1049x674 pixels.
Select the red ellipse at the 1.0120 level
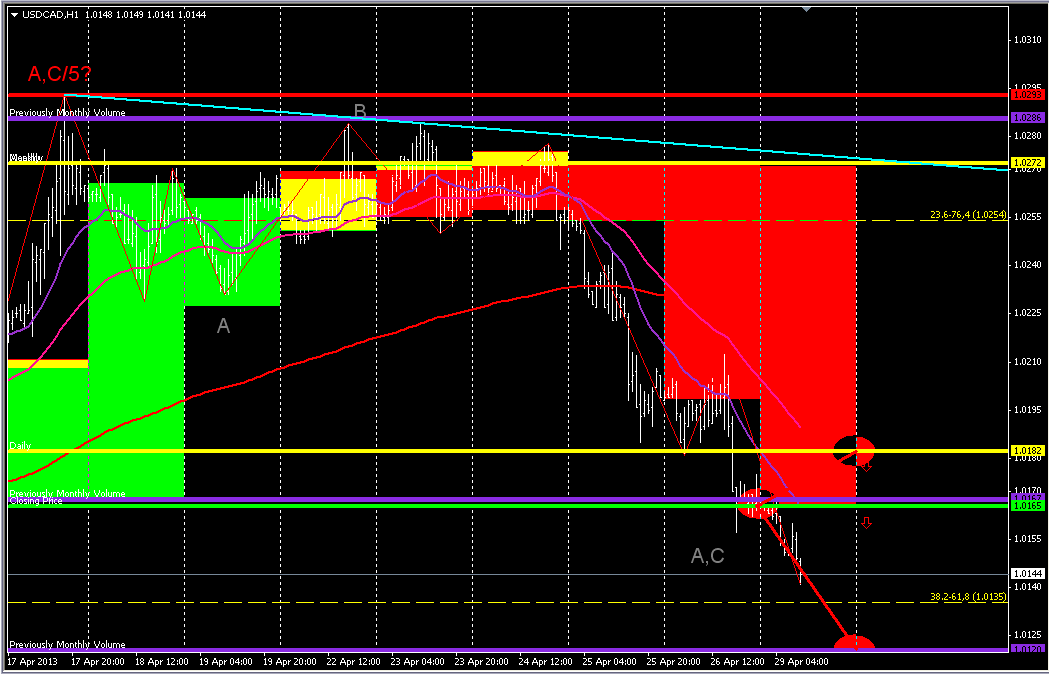(x=854, y=643)
